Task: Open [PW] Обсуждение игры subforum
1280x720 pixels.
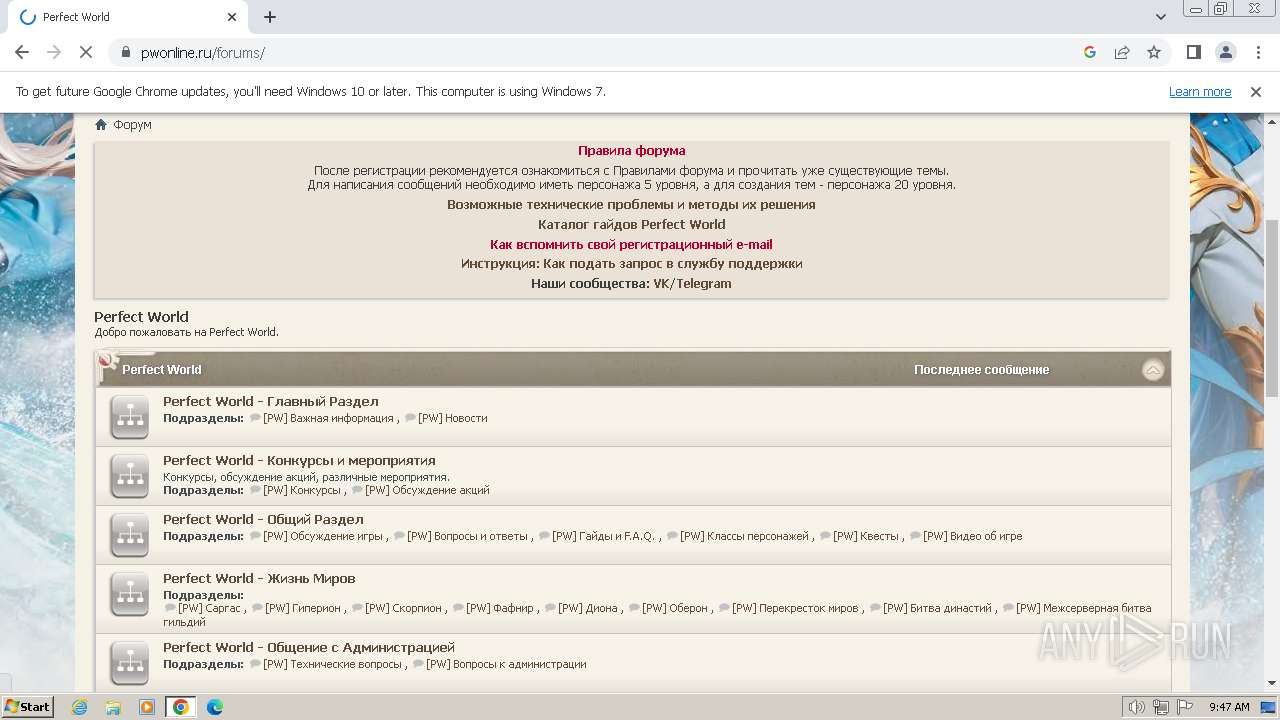Action: pyautogui.click(x=323, y=537)
